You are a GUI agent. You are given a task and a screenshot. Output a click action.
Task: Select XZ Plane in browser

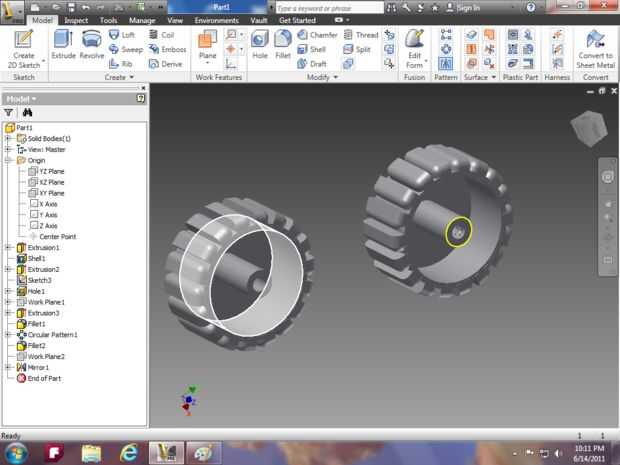(46, 182)
